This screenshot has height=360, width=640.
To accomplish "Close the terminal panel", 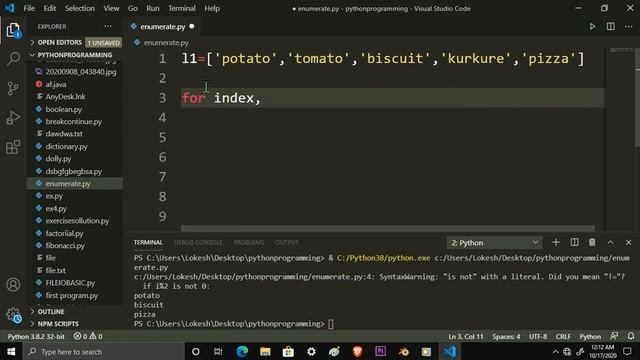I will (628, 242).
